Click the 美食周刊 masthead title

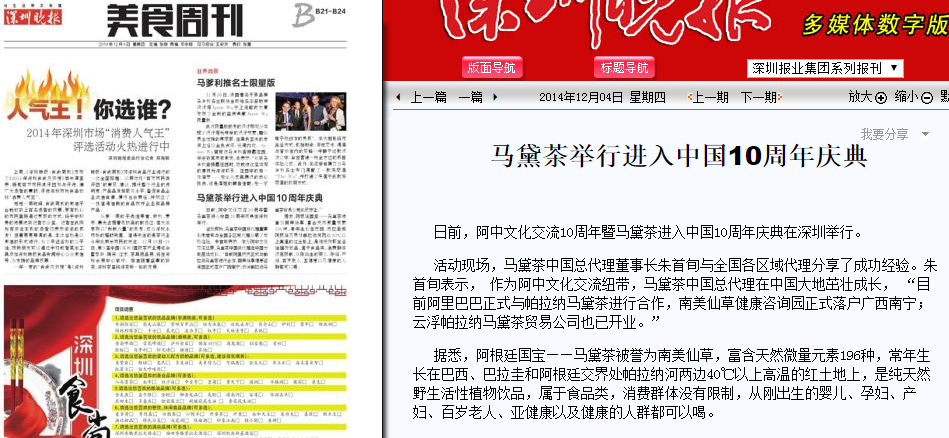click(x=175, y=21)
